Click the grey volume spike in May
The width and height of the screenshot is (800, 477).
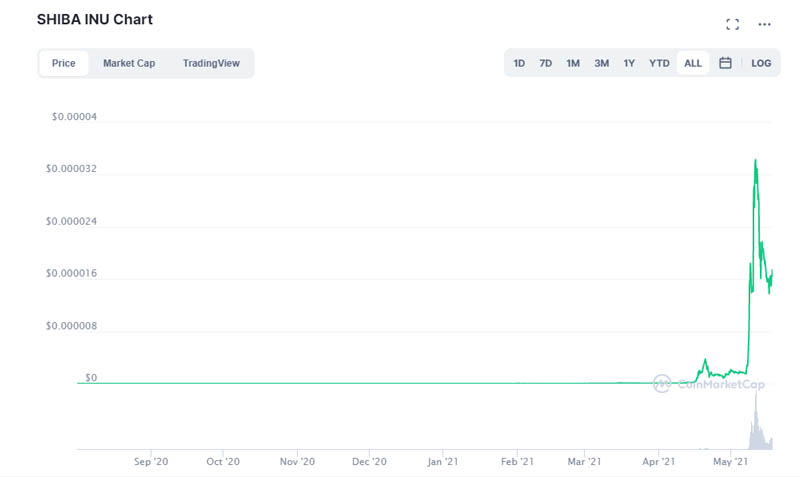point(756,421)
